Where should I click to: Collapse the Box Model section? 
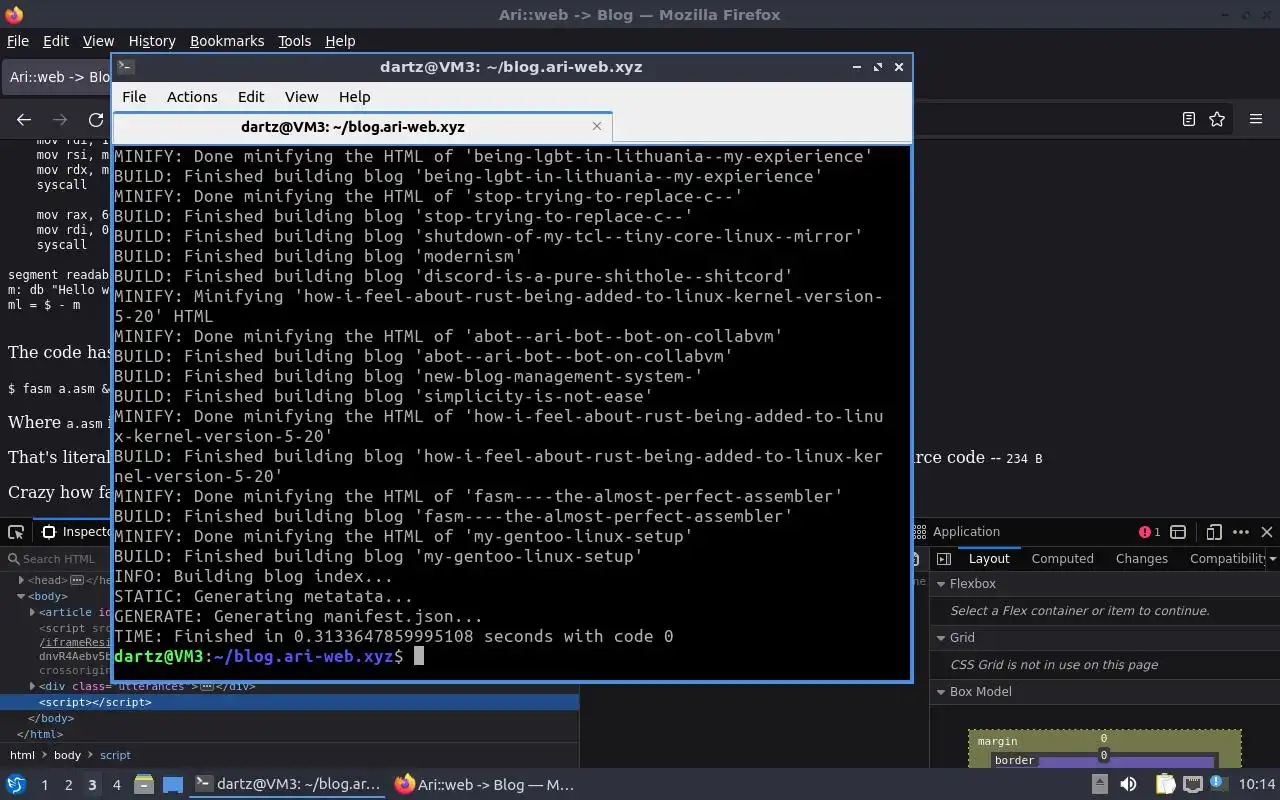941,692
